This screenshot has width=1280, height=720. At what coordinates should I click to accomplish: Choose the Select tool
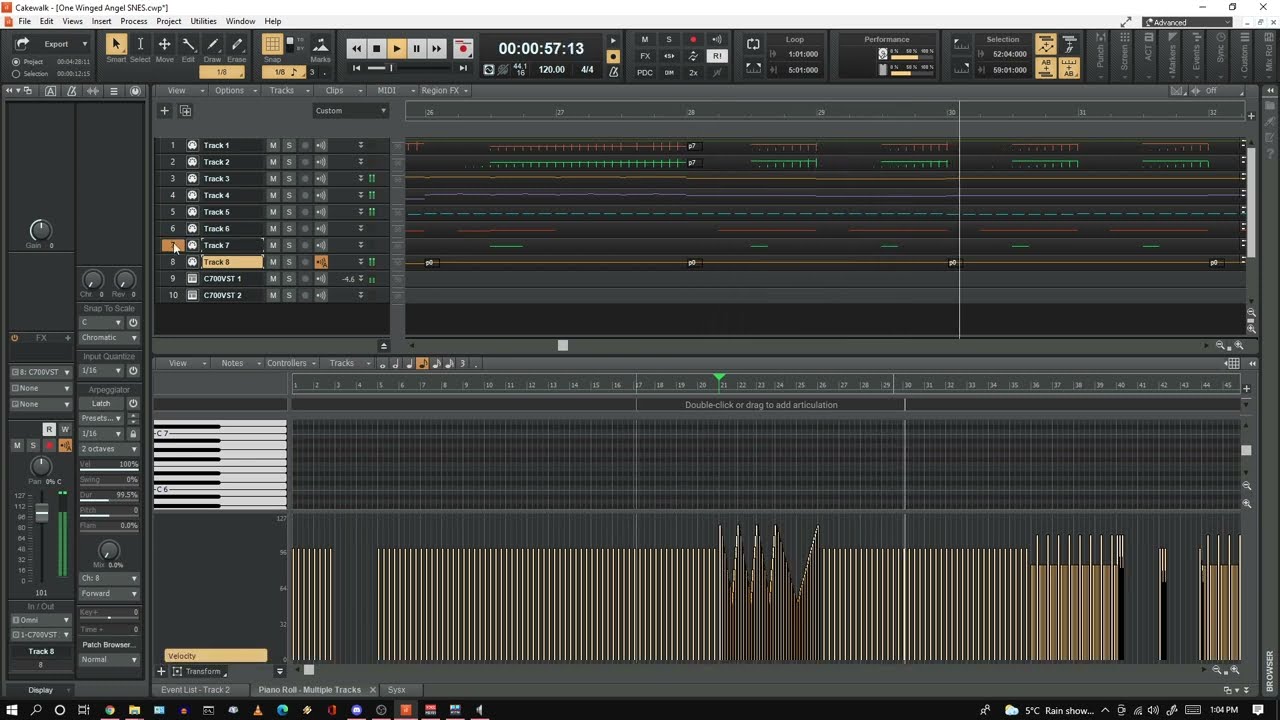(140, 44)
